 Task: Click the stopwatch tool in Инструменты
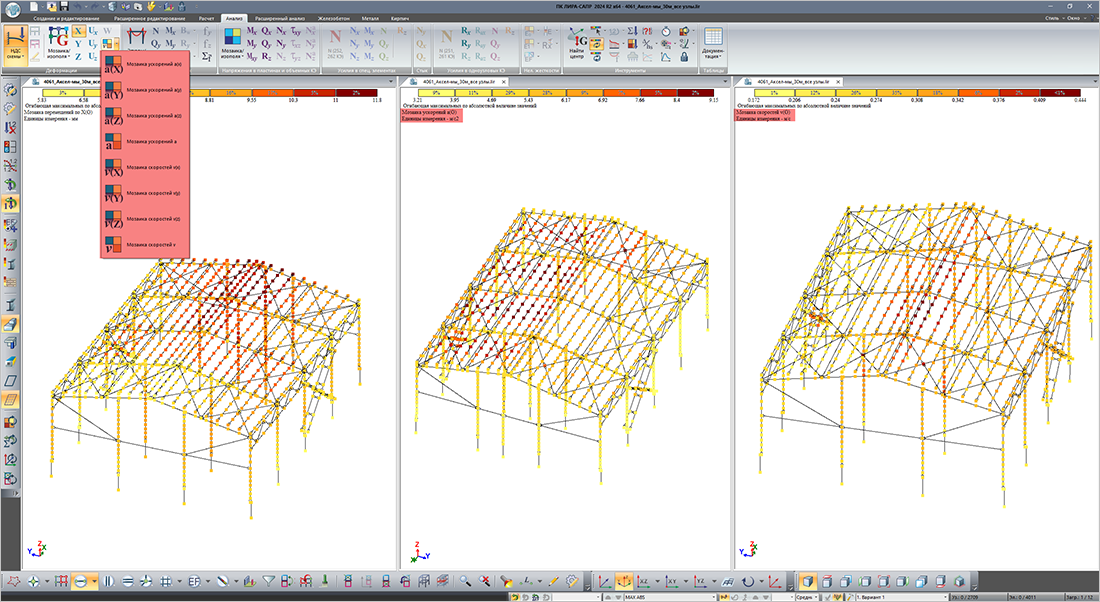tap(665, 32)
